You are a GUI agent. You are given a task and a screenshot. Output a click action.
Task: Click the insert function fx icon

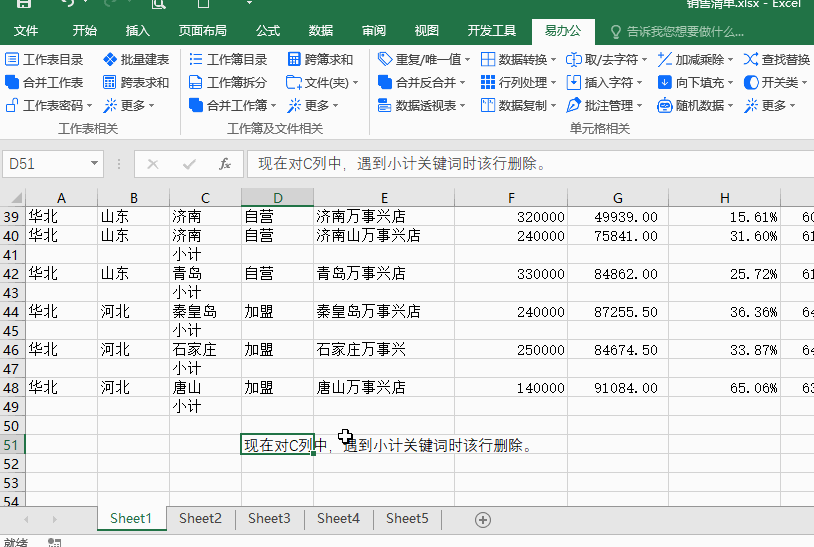[225, 165]
